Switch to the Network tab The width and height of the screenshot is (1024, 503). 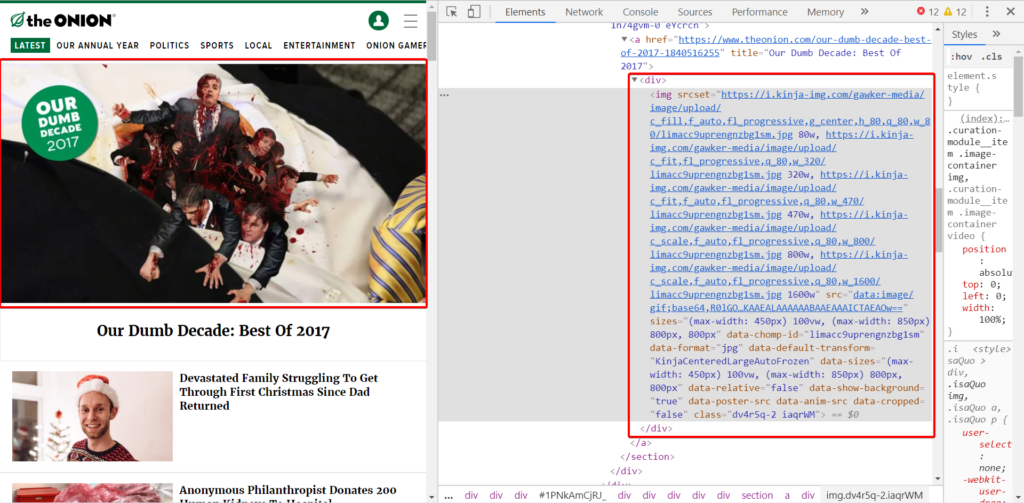point(584,12)
